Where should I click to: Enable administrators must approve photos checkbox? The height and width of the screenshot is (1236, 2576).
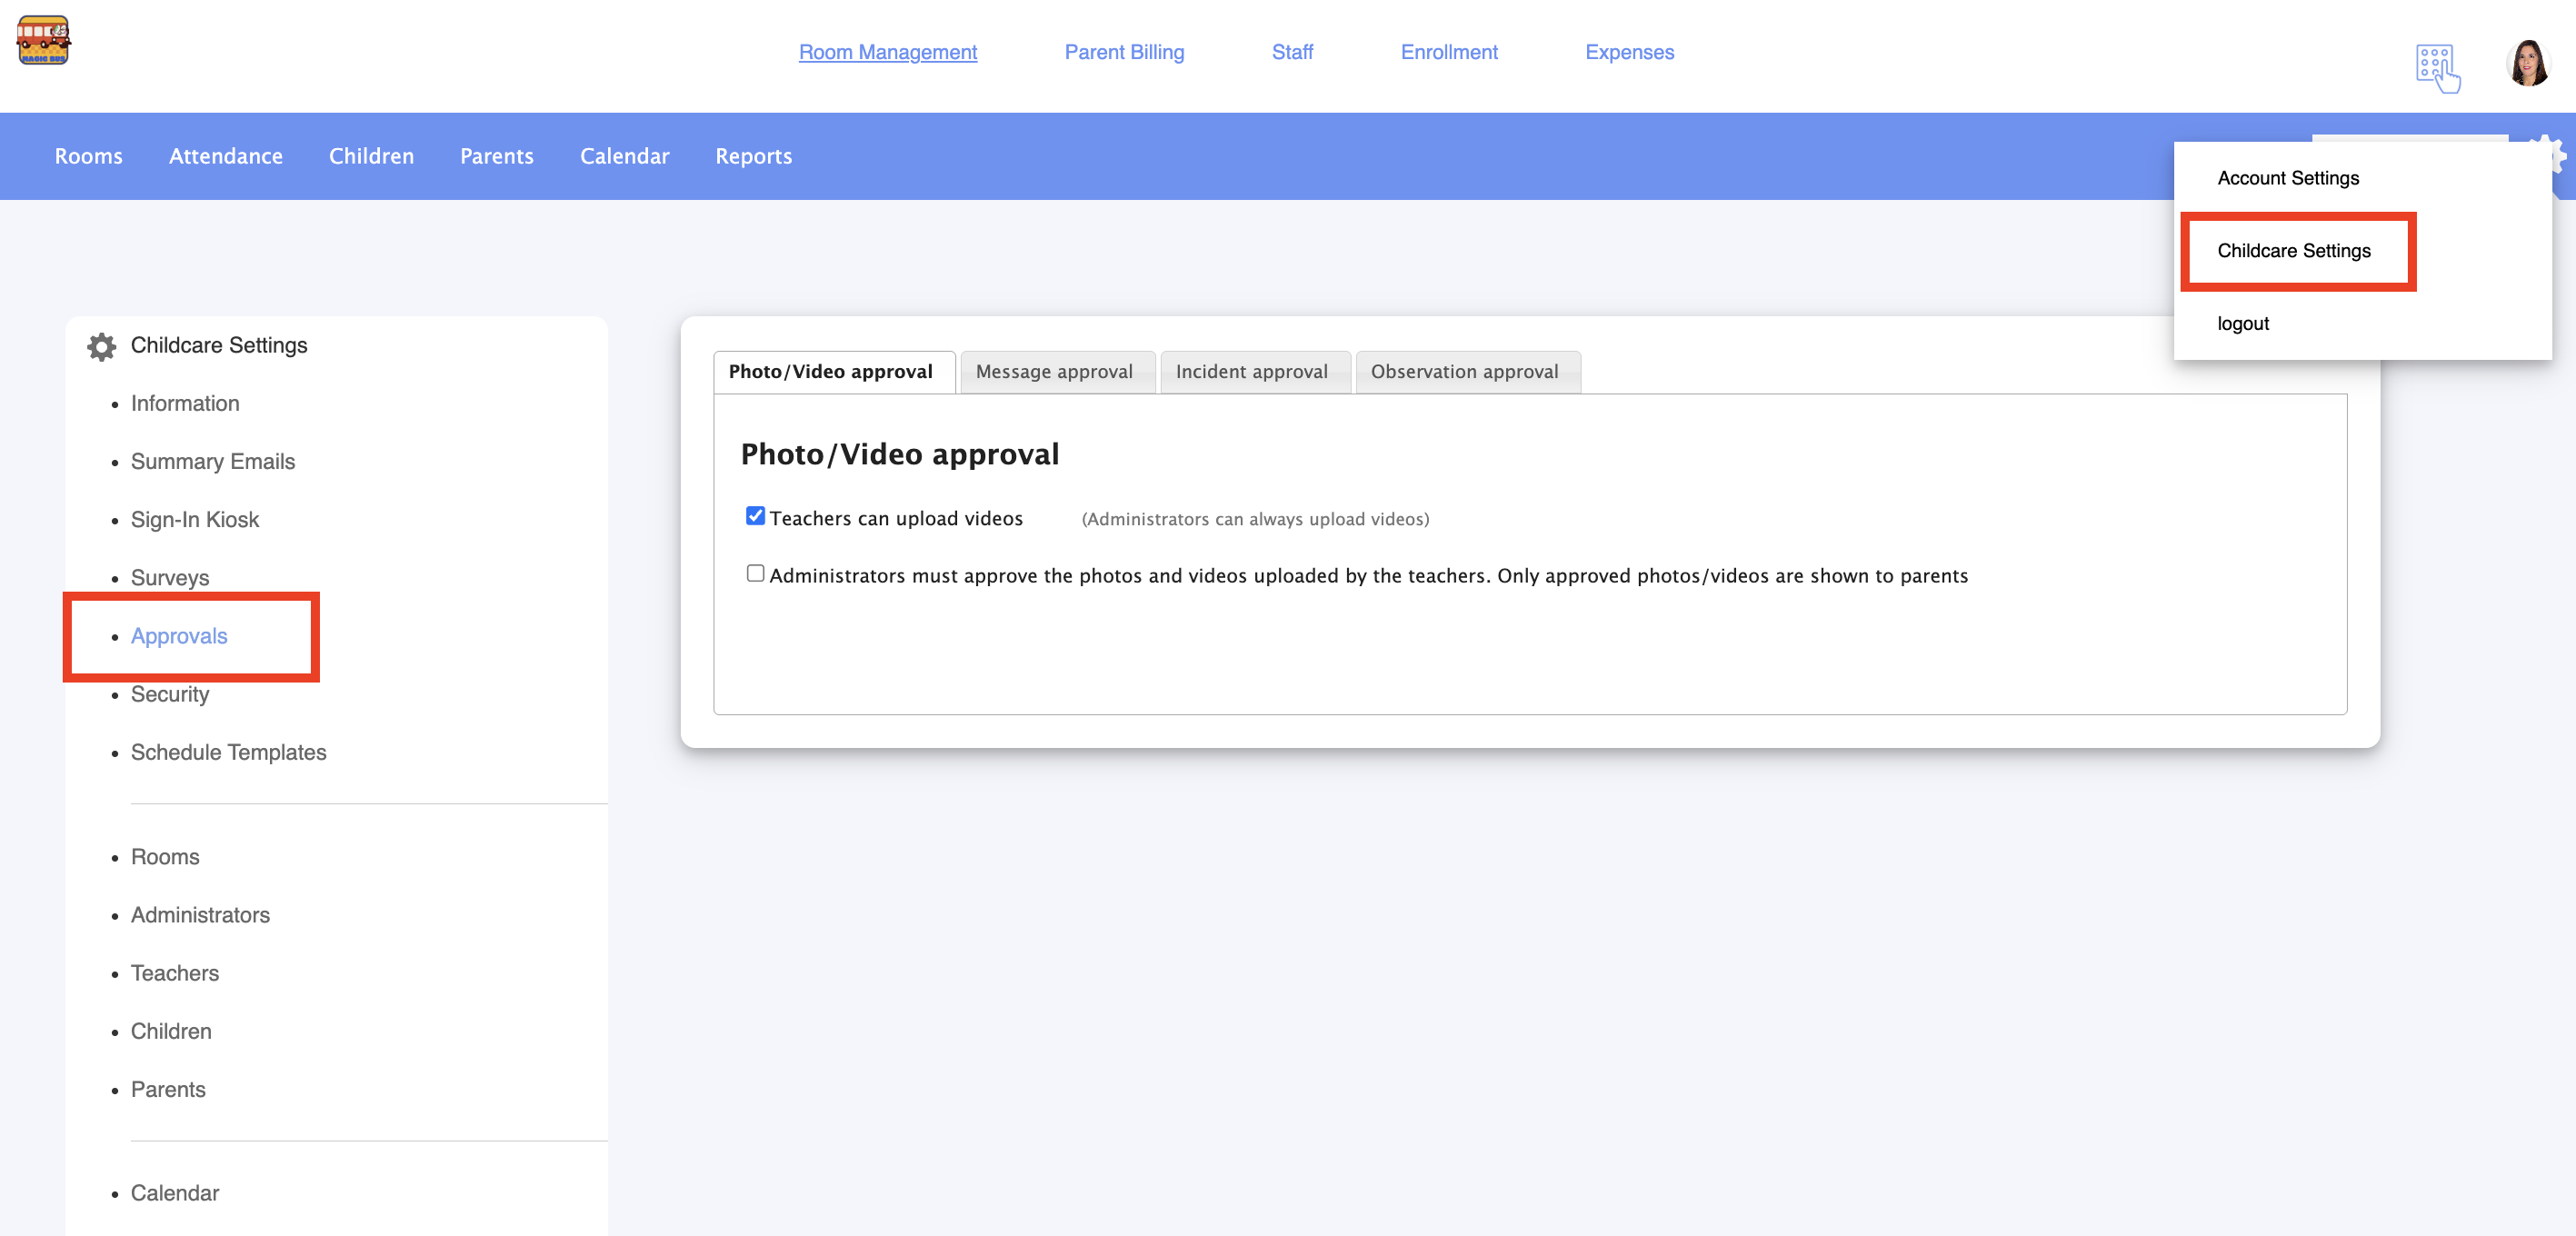755,573
